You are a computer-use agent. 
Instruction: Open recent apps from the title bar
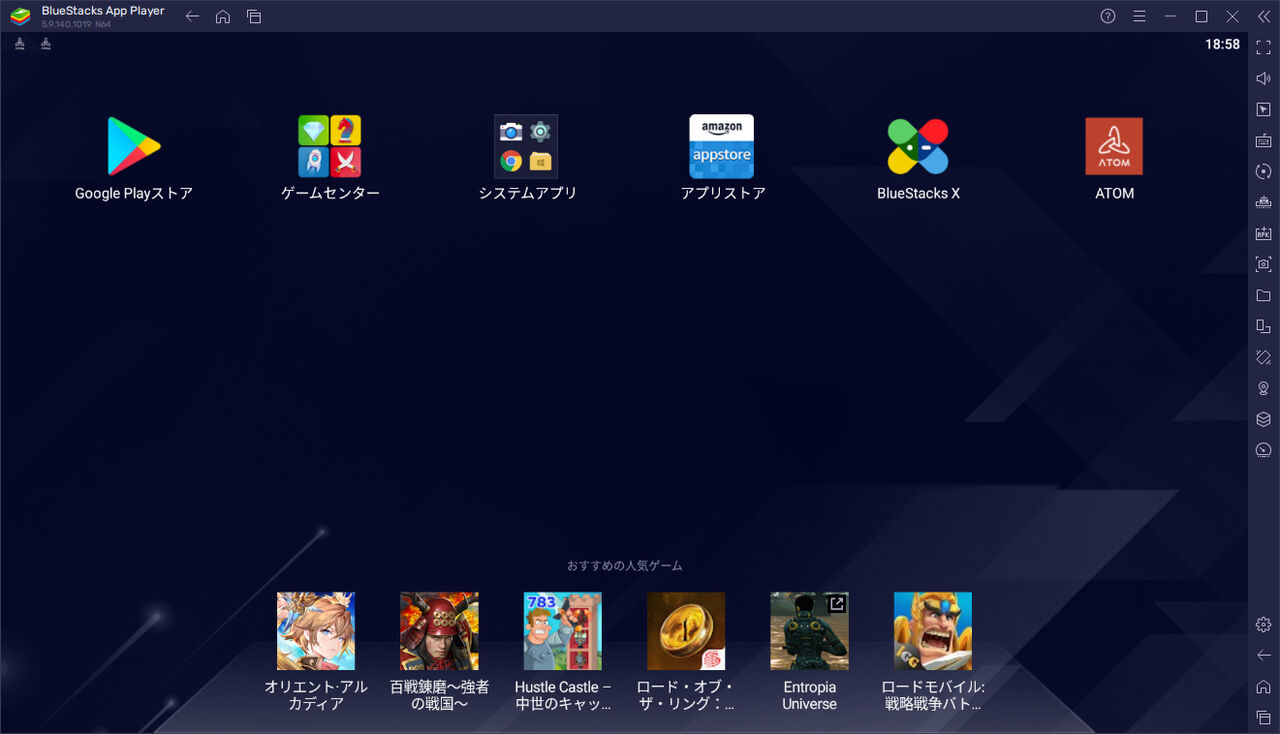tap(254, 16)
